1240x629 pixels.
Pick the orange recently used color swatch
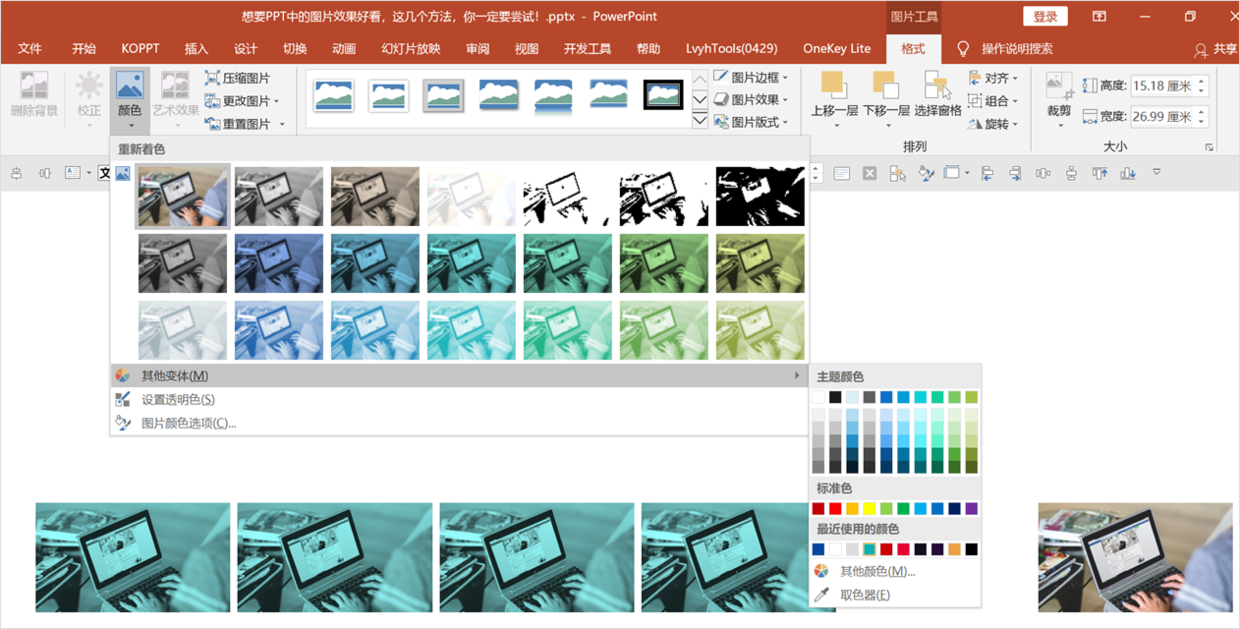(x=954, y=549)
